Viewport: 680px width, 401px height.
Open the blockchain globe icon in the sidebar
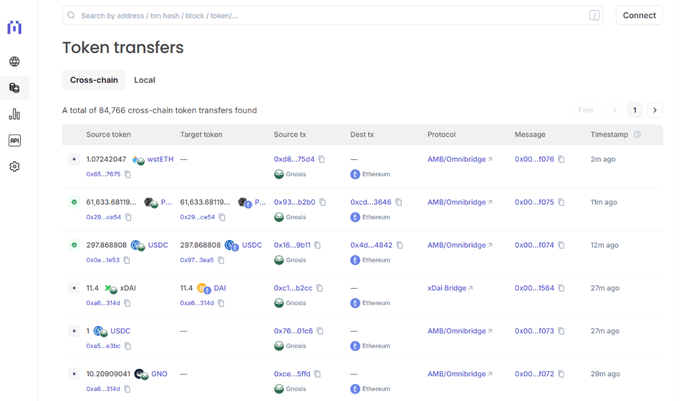(x=14, y=62)
